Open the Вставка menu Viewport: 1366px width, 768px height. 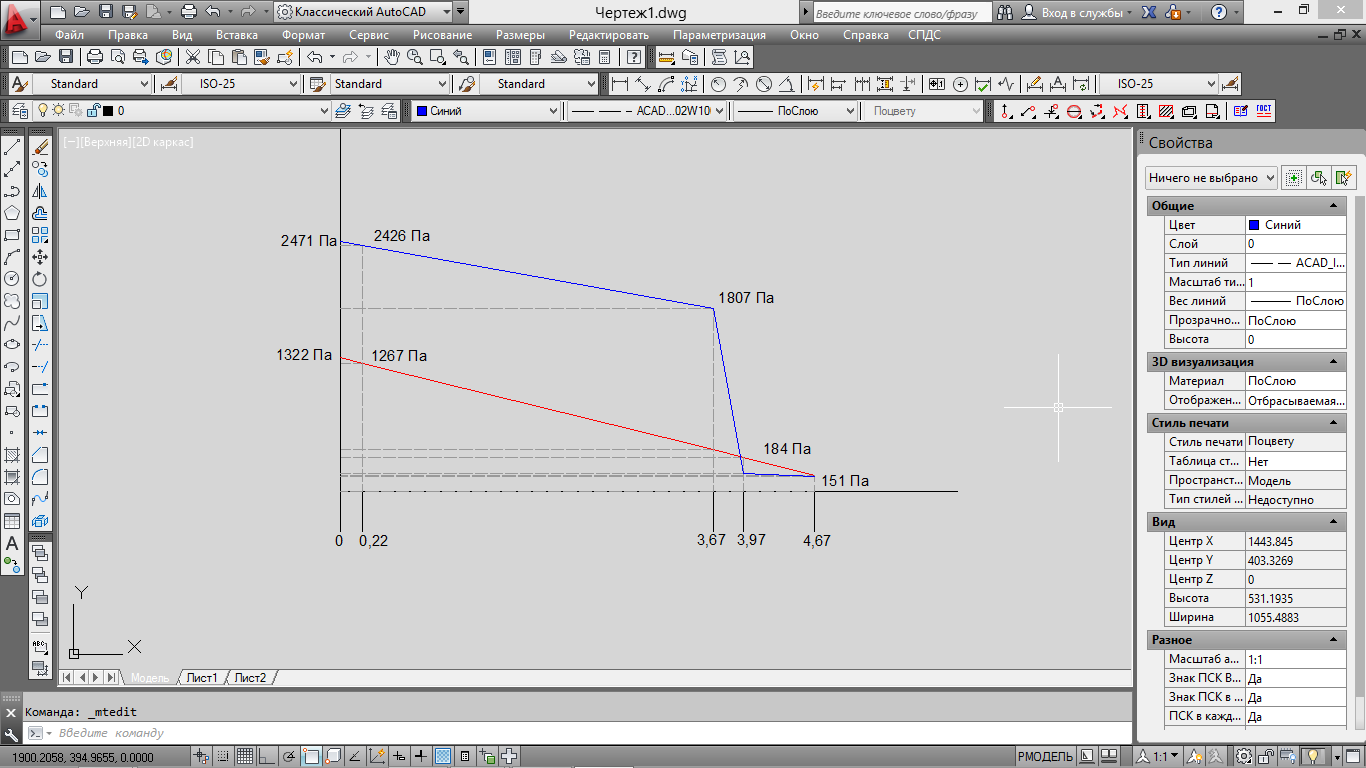click(x=237, y=35)
